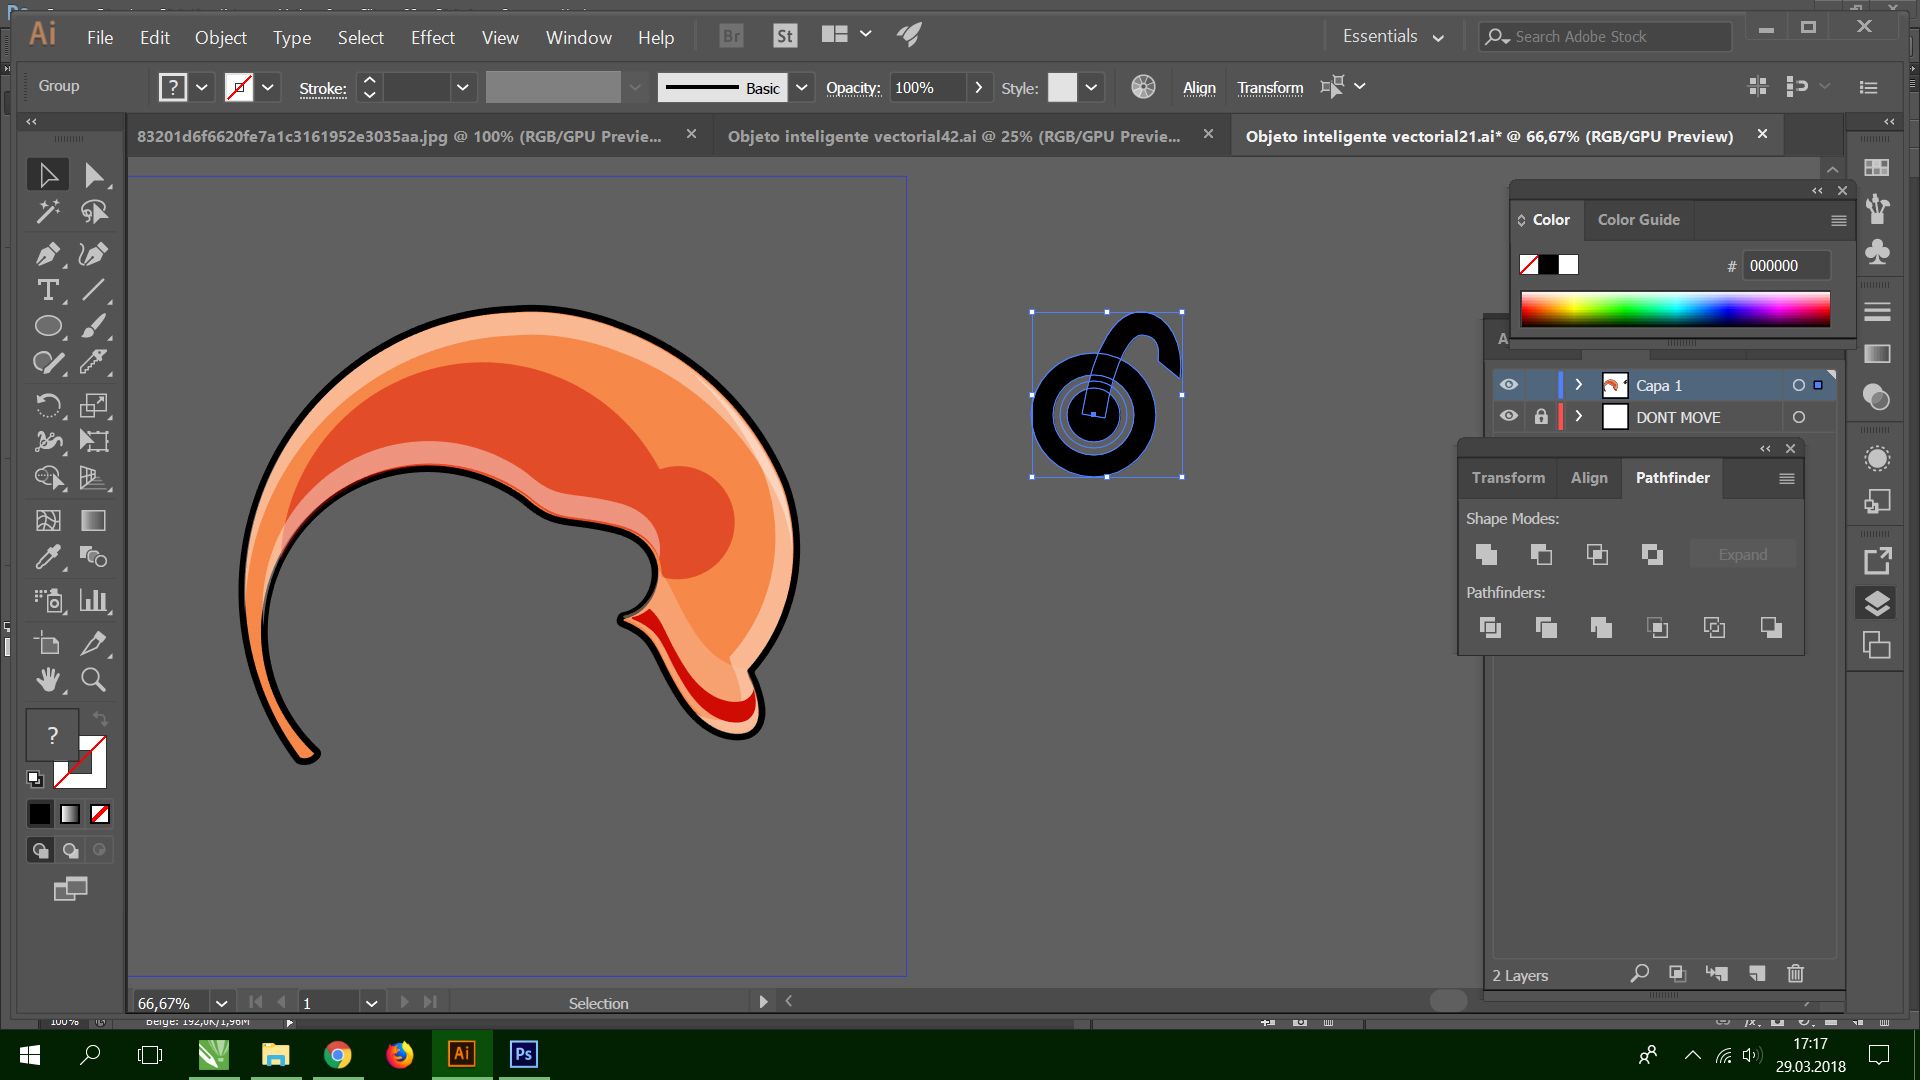Switch to the Color Guide tab
This screenshot has height=1080, width=1920.
1638,219
